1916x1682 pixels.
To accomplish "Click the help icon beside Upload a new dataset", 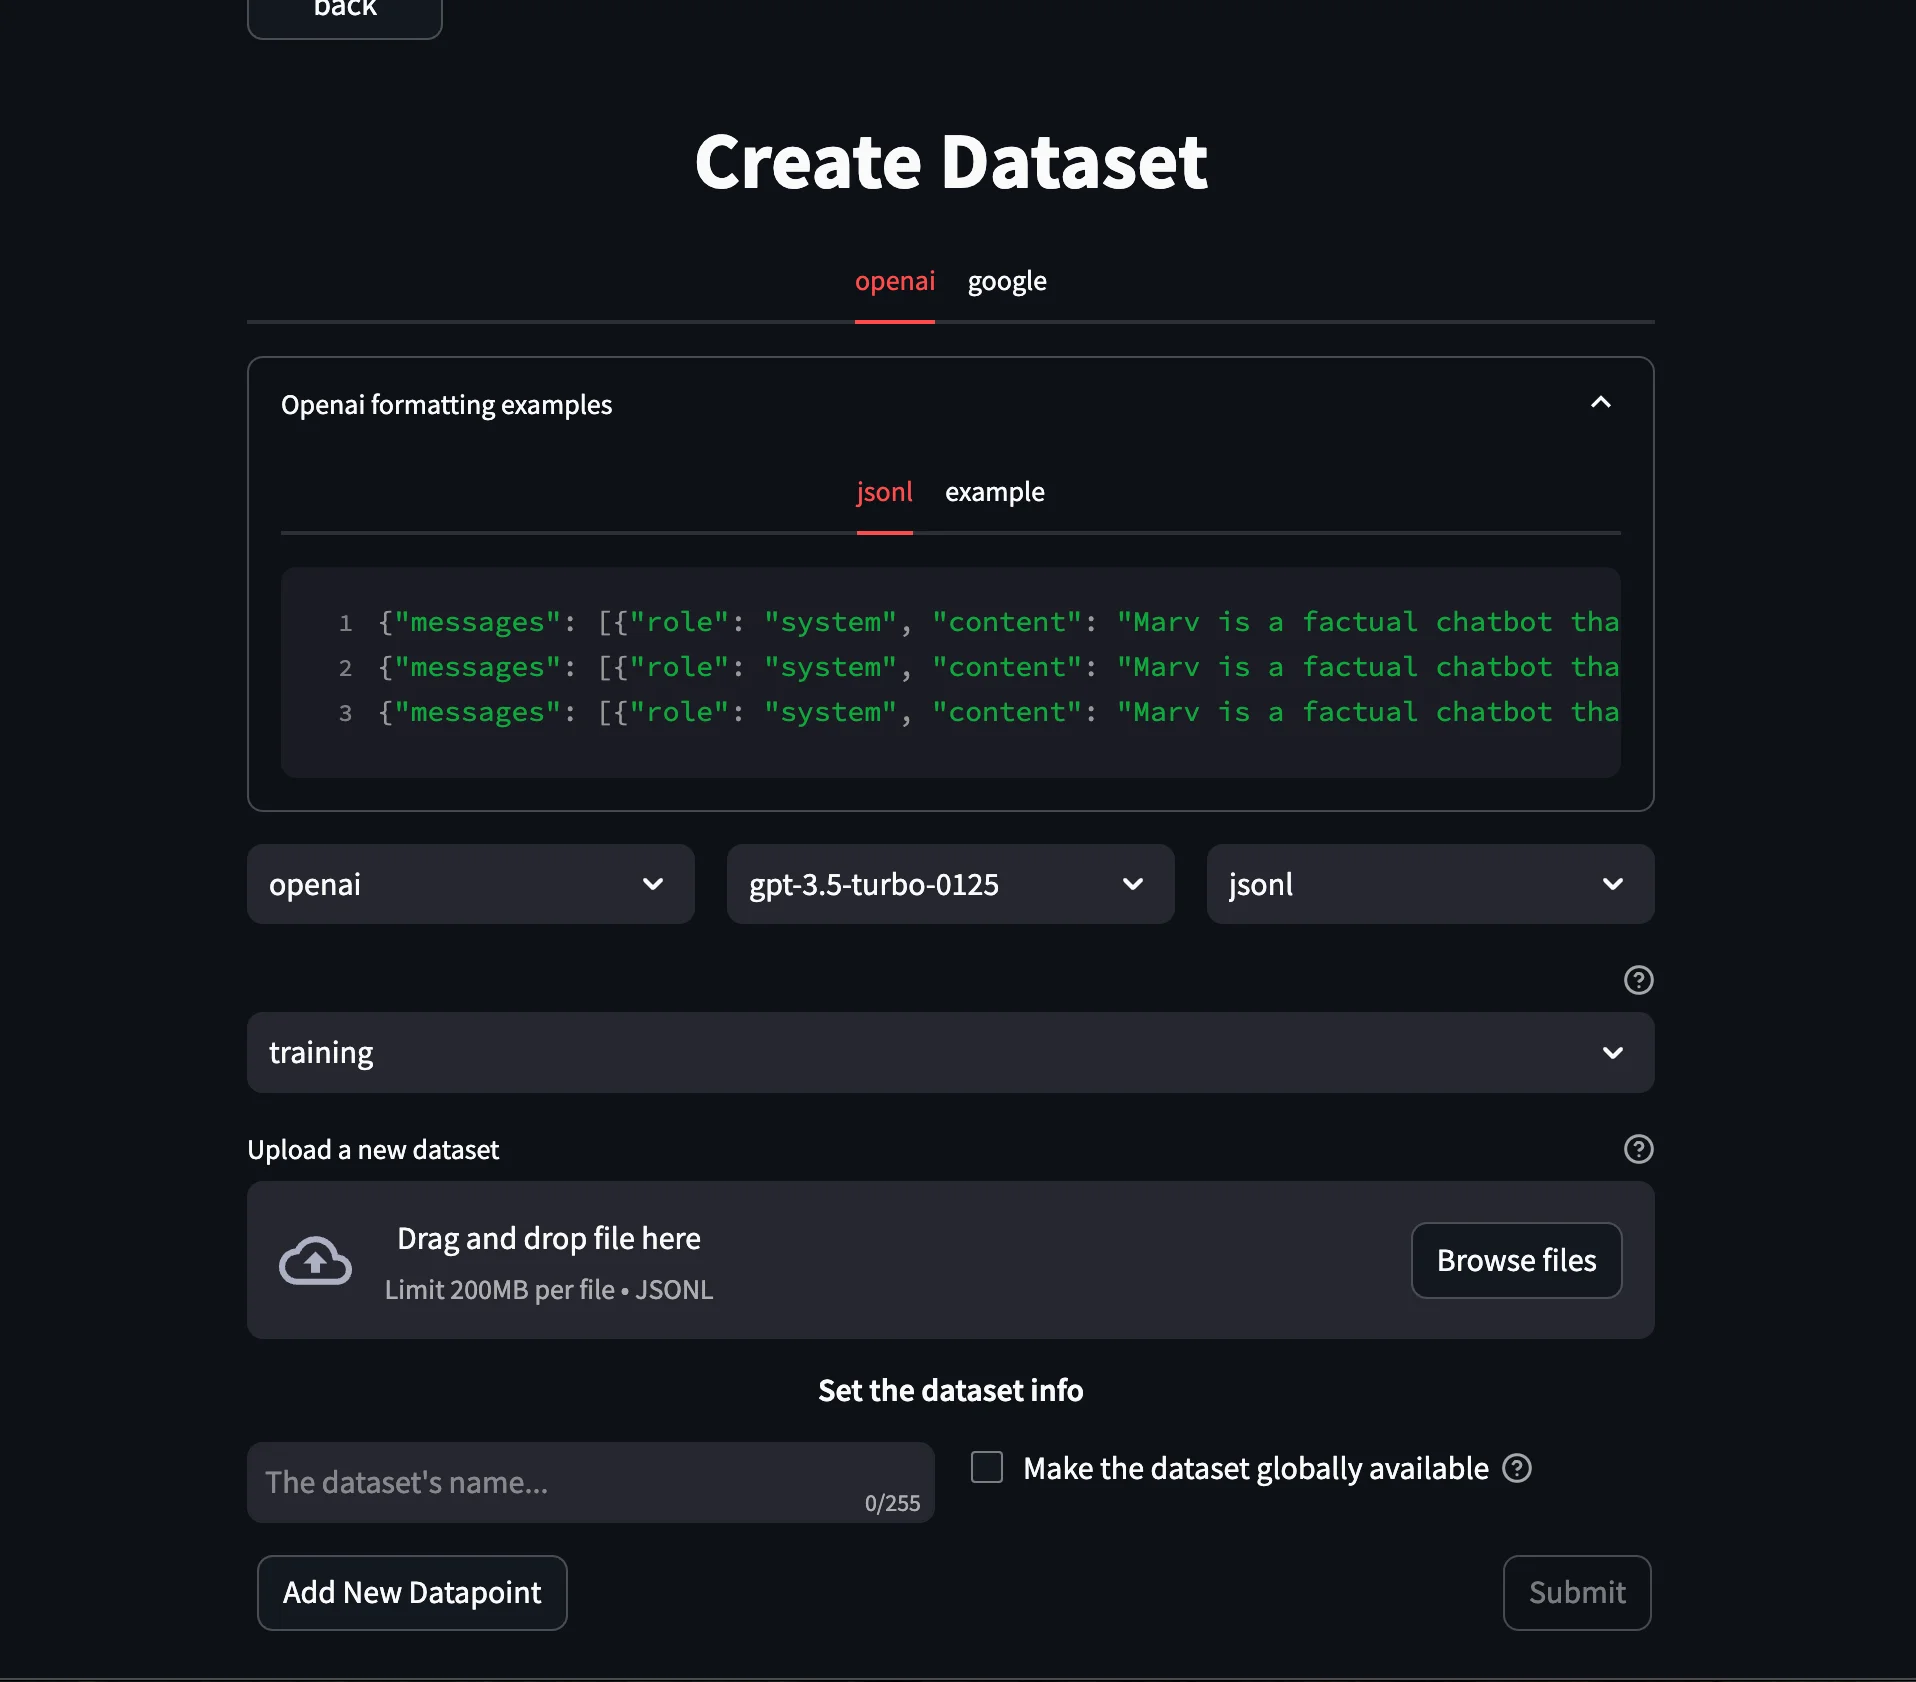I will [1638, 1149].
